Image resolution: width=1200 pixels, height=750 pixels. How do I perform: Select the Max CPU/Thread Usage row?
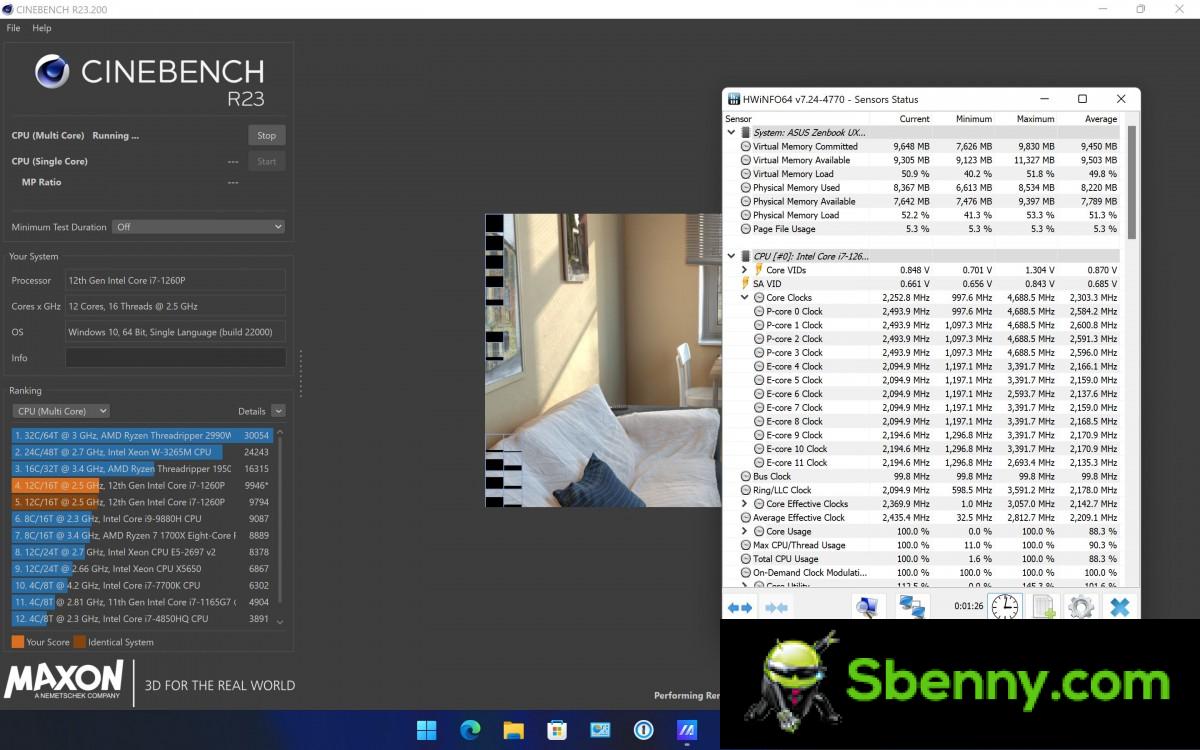click(x=924, y=545)
